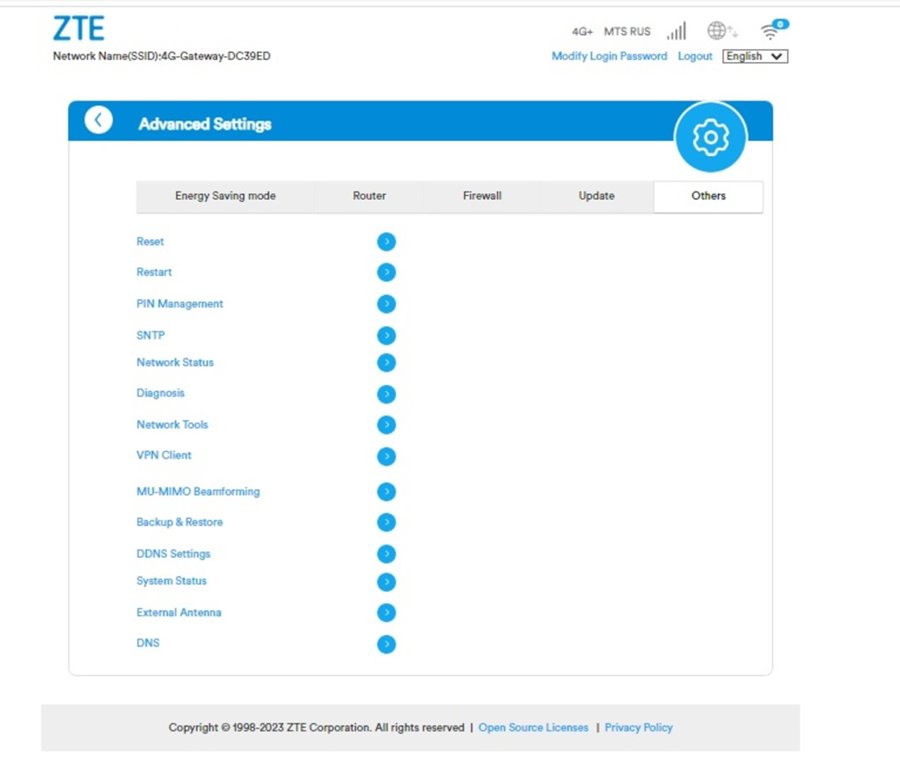Click the Wi-Fi connected devices icon
The width and height of the screenshot is (900, 763).
pos(770,31)
